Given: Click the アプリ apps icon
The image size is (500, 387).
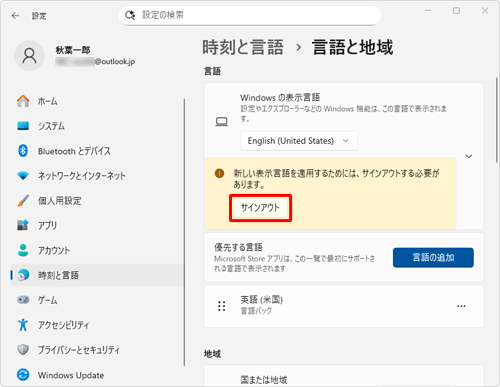Looking at the screenshot, I should point(23,225).
